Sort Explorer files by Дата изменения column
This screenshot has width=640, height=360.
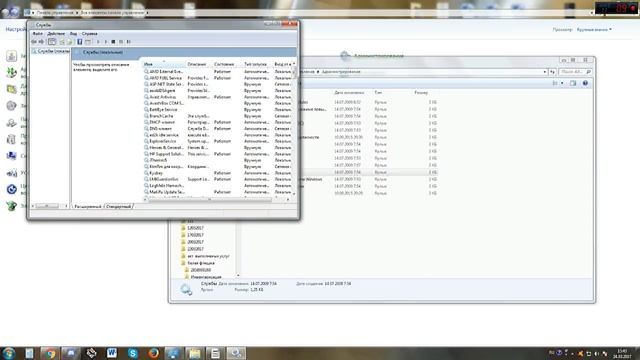(x=349, y=93)
